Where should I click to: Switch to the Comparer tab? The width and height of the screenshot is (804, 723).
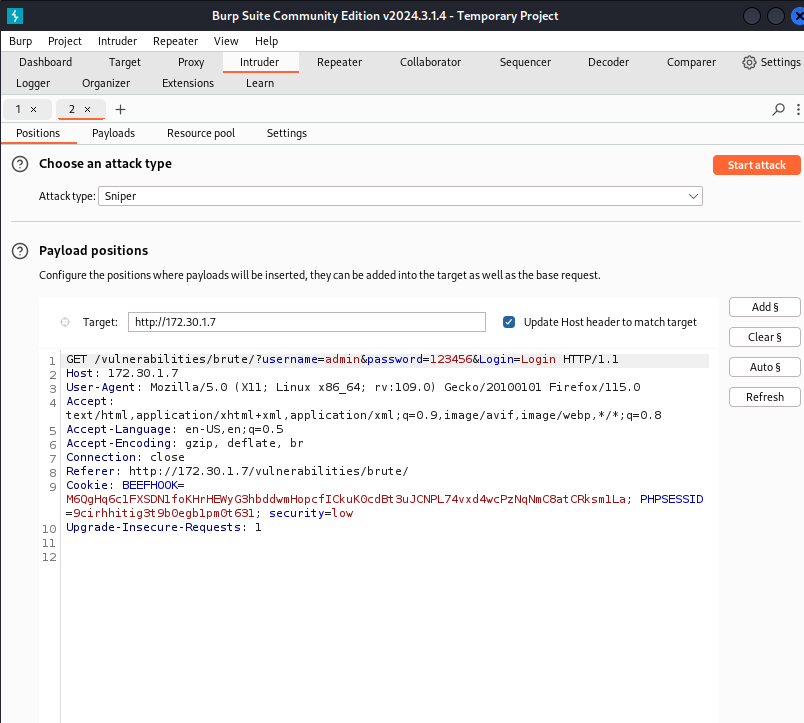click(691, 62)
